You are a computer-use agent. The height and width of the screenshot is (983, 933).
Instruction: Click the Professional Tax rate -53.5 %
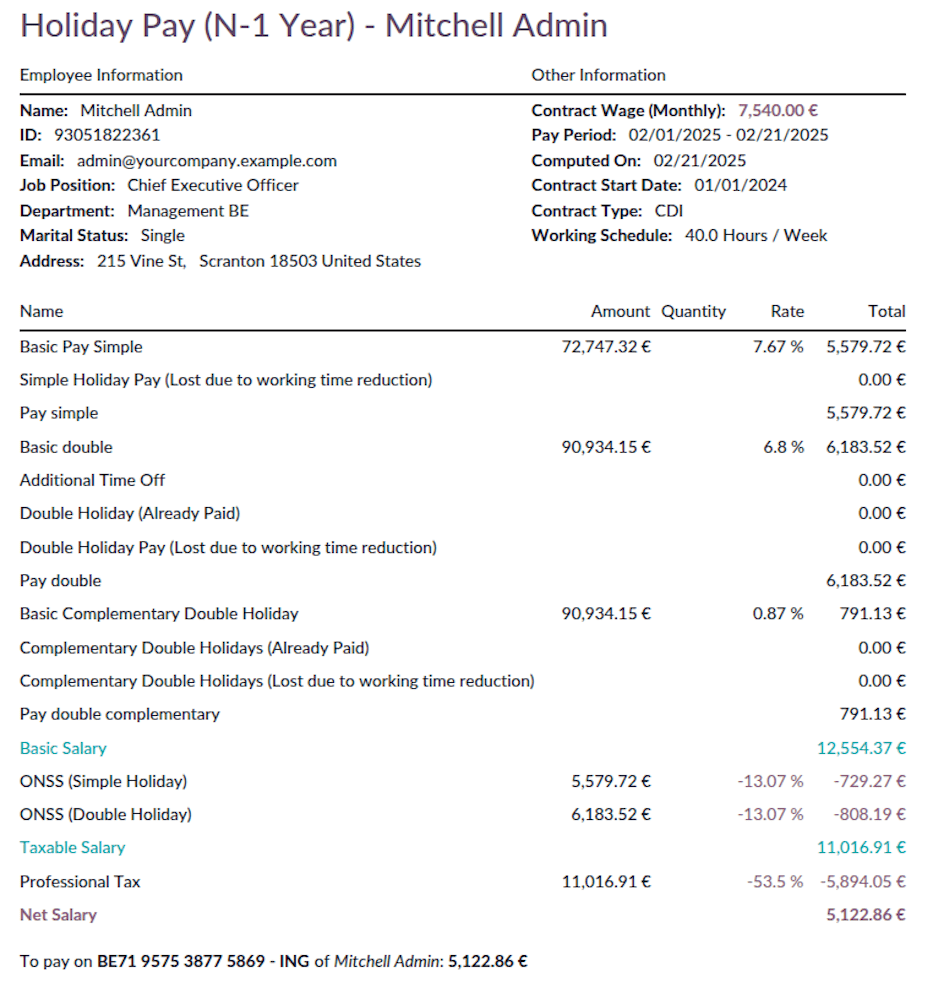coord(775,881)
